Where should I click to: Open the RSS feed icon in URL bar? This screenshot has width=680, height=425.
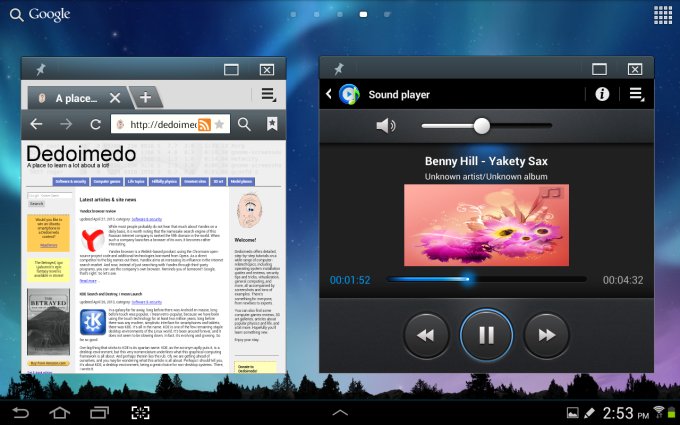(x=204, y=124)
